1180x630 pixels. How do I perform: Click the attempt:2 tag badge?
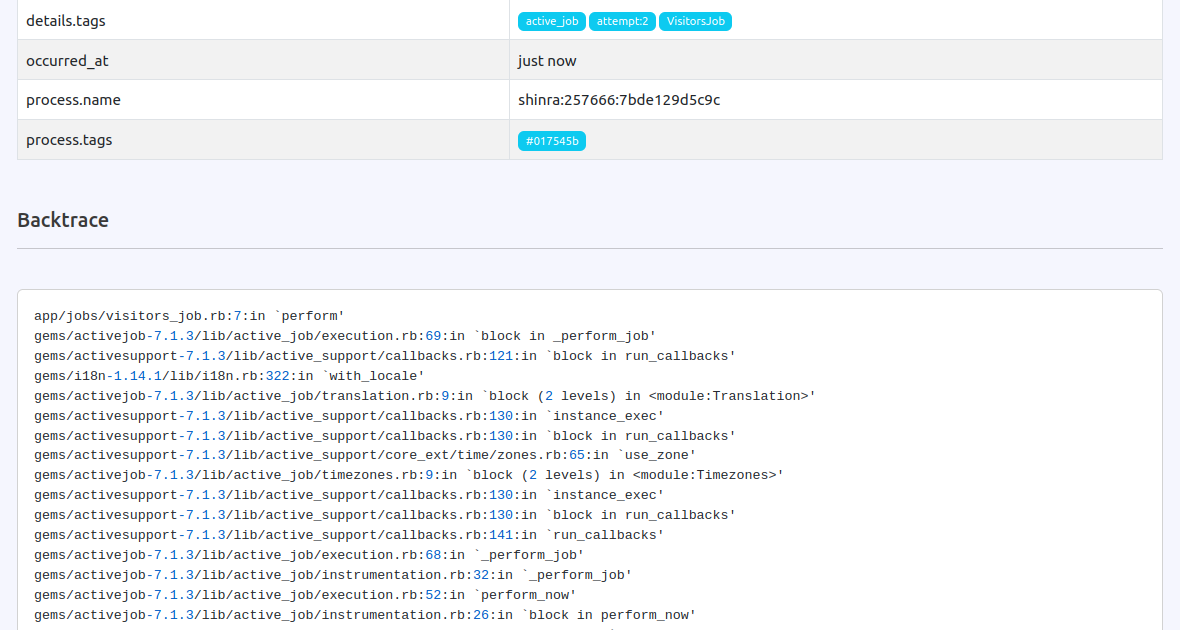(622, 21)
